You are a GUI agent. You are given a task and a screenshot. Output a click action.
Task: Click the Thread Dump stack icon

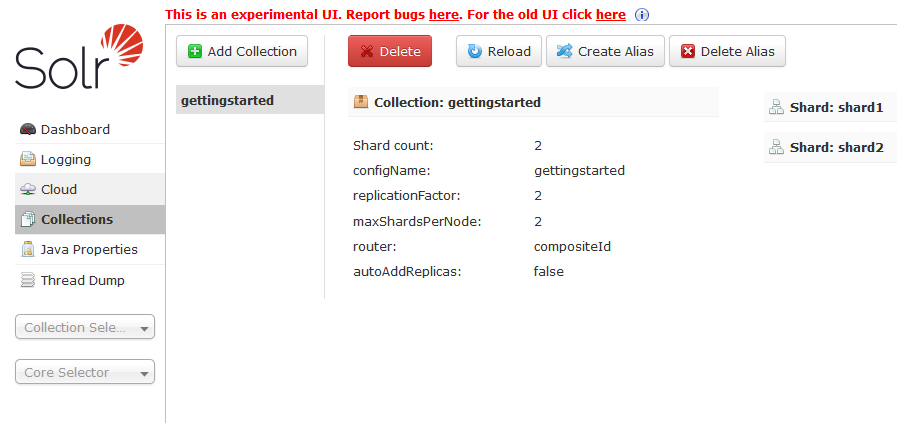pyautogui.click(x=27, y=280)
